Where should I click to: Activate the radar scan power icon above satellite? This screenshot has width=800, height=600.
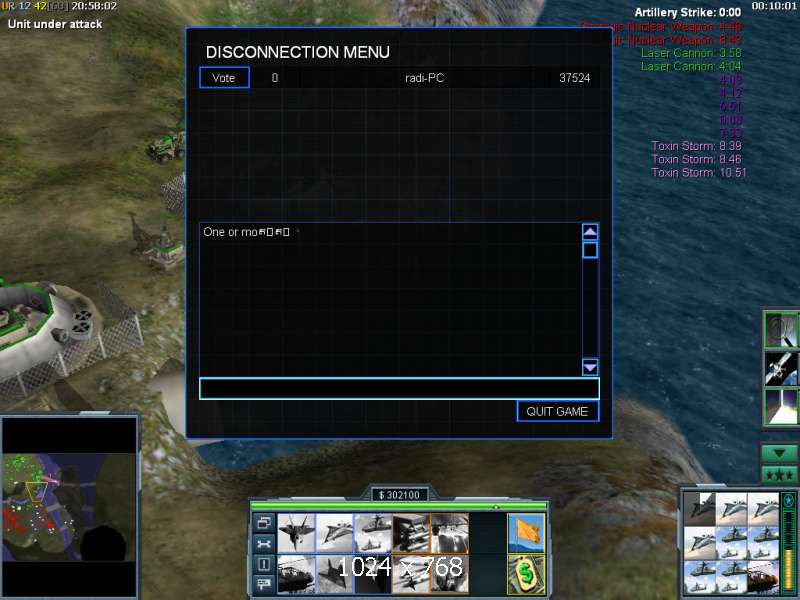click(781, 330)
